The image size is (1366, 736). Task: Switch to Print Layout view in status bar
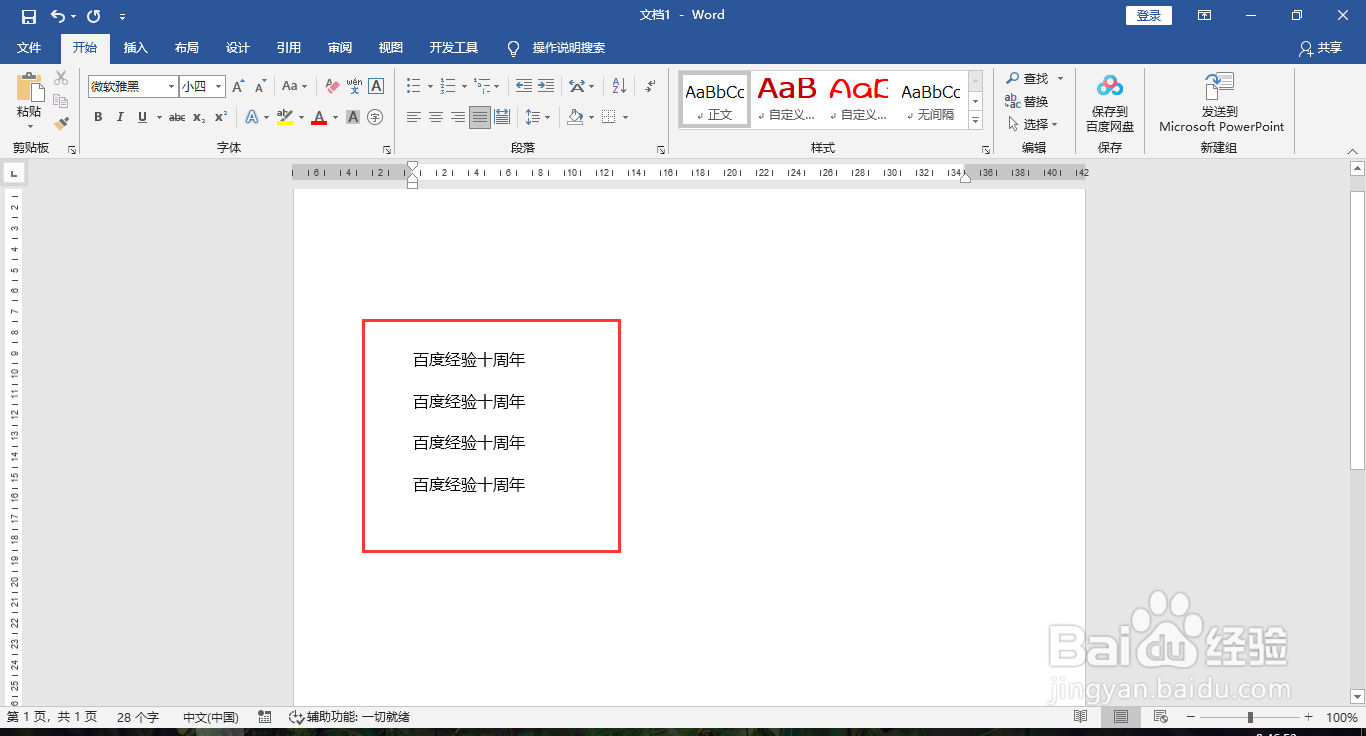(x=1121, y=717)
